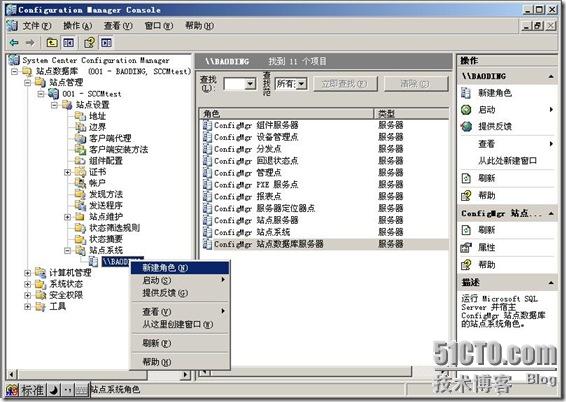Image resolution: width=566 pixels, height=402 pixels.
Task: Toggle the show/hide action pane icon
Action: (x=106, y=43)
